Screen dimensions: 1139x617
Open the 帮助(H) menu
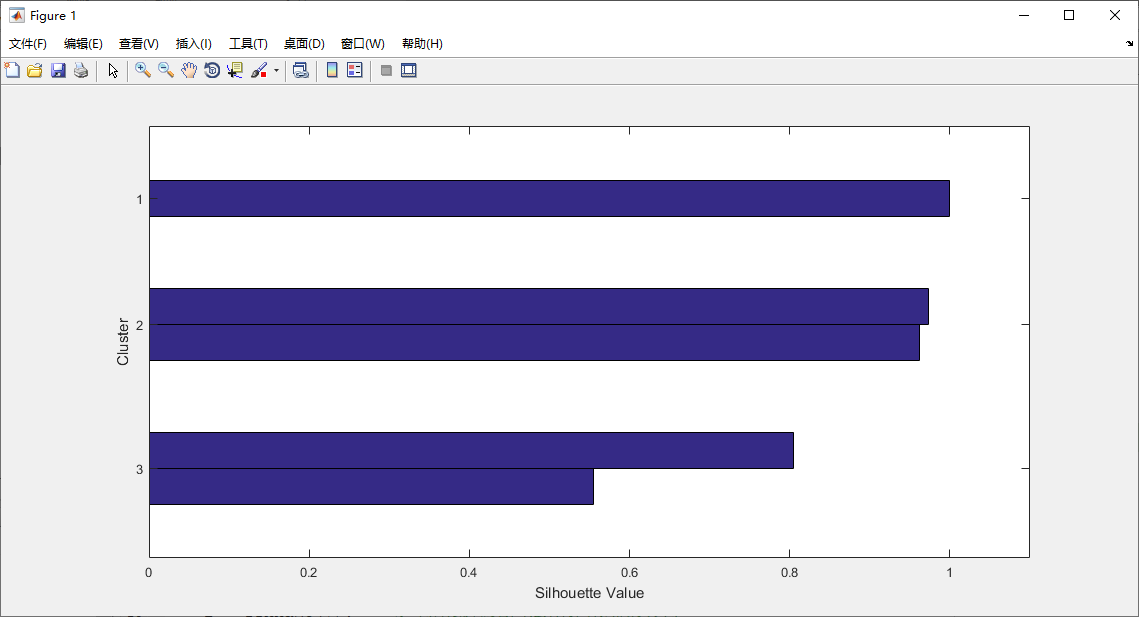[x=422, y=44]
